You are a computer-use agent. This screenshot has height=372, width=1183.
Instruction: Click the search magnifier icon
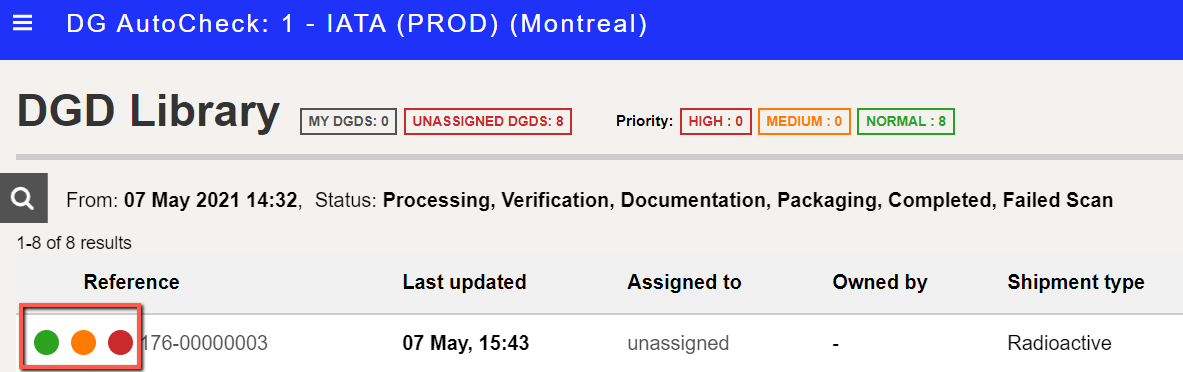(x=23, y=198)
